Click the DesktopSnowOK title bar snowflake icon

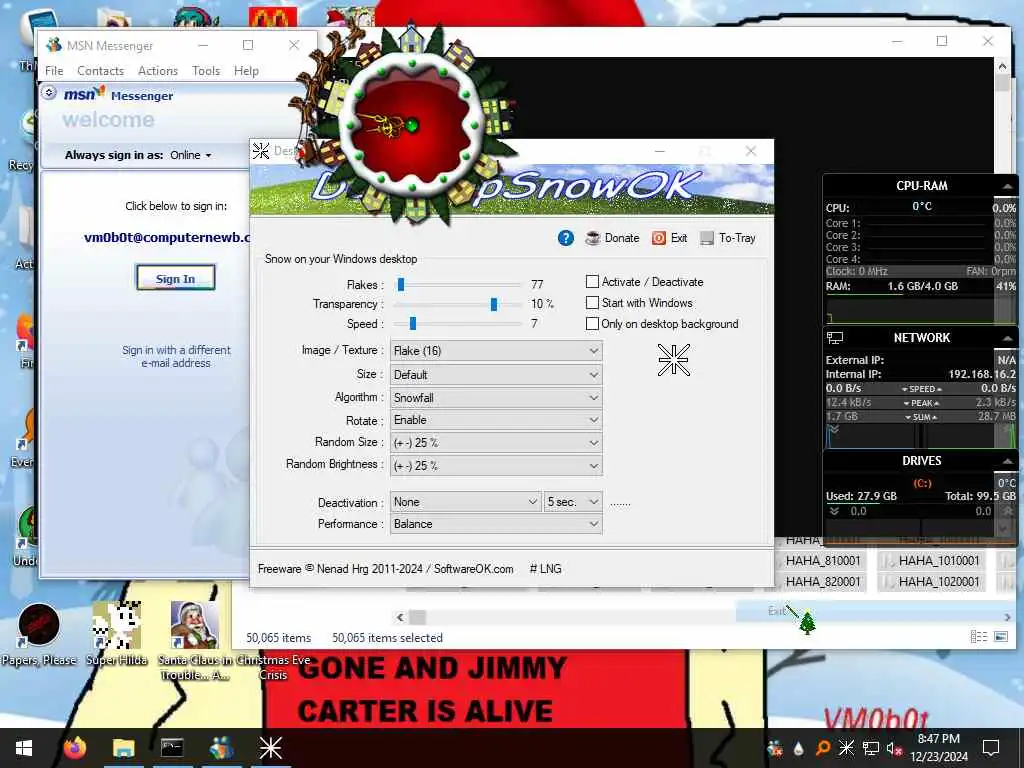(261, 151)
